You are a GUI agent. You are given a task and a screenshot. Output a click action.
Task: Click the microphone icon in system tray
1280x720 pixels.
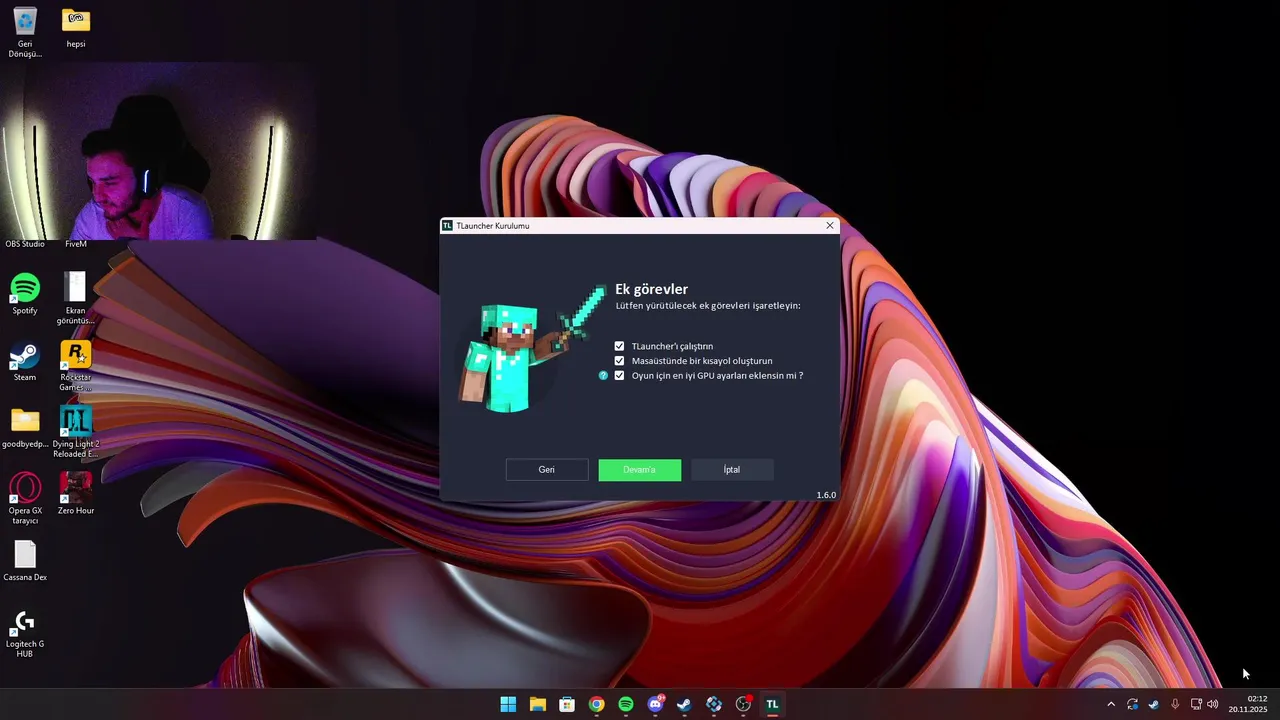pos(1175,704)
